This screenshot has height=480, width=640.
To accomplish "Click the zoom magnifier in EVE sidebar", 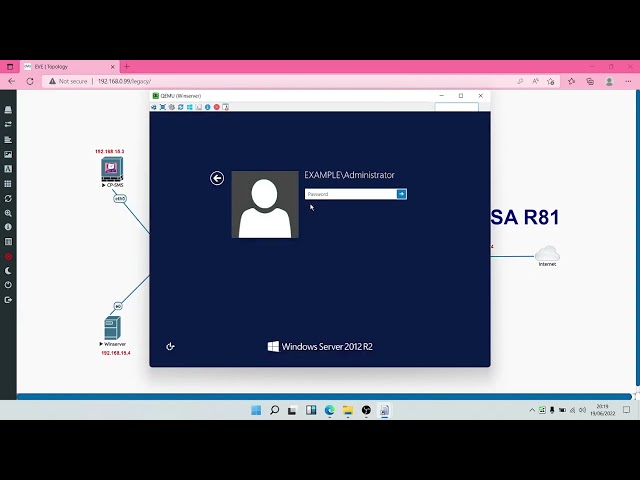I will [x=8, y=213].
